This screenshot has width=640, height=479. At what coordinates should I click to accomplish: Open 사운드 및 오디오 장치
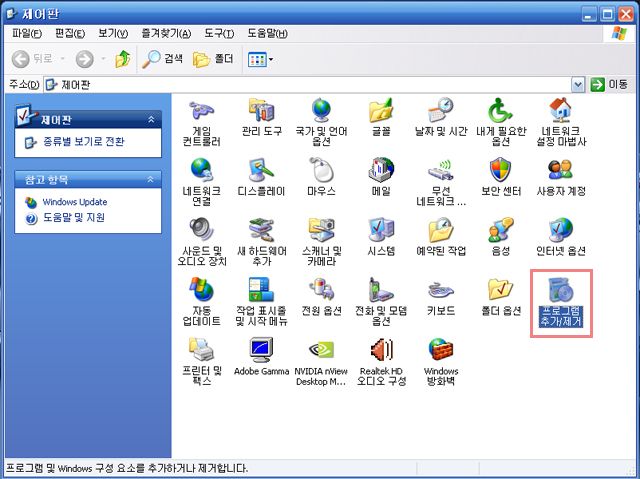pyautogui.click(x=202, y=242)
